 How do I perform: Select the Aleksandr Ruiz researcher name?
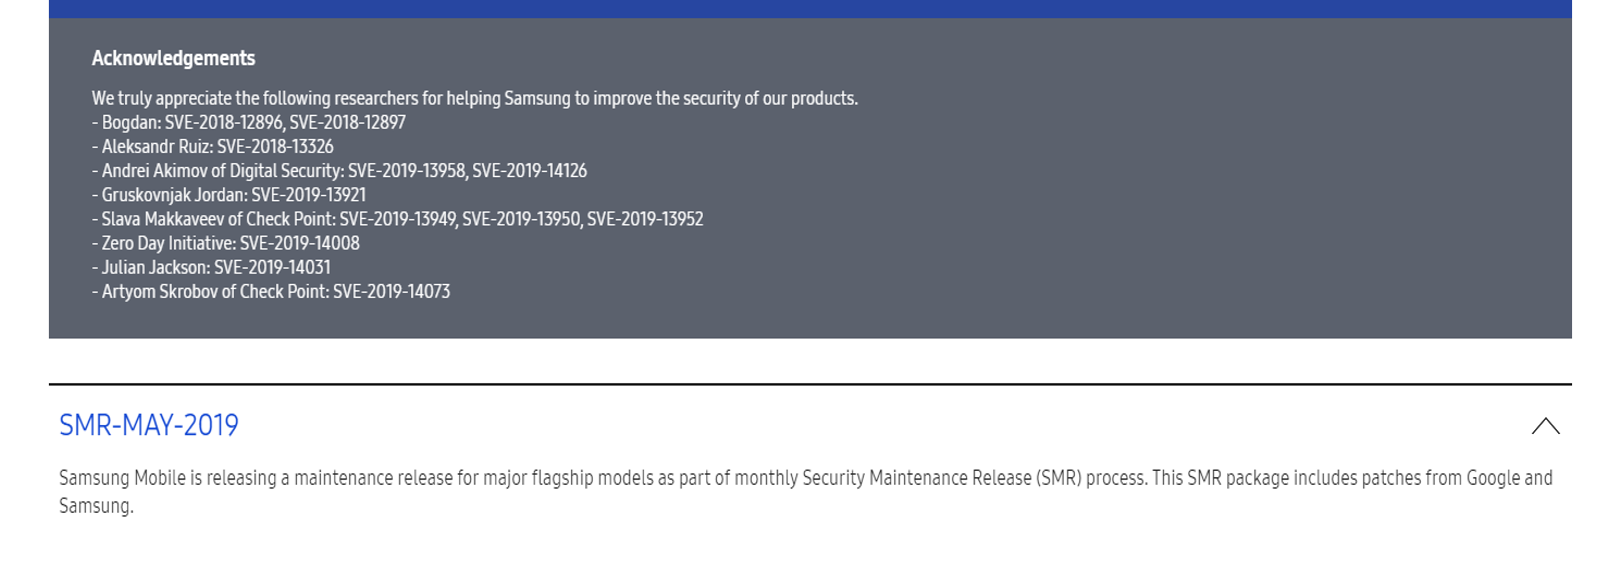(x=156, y=147)
